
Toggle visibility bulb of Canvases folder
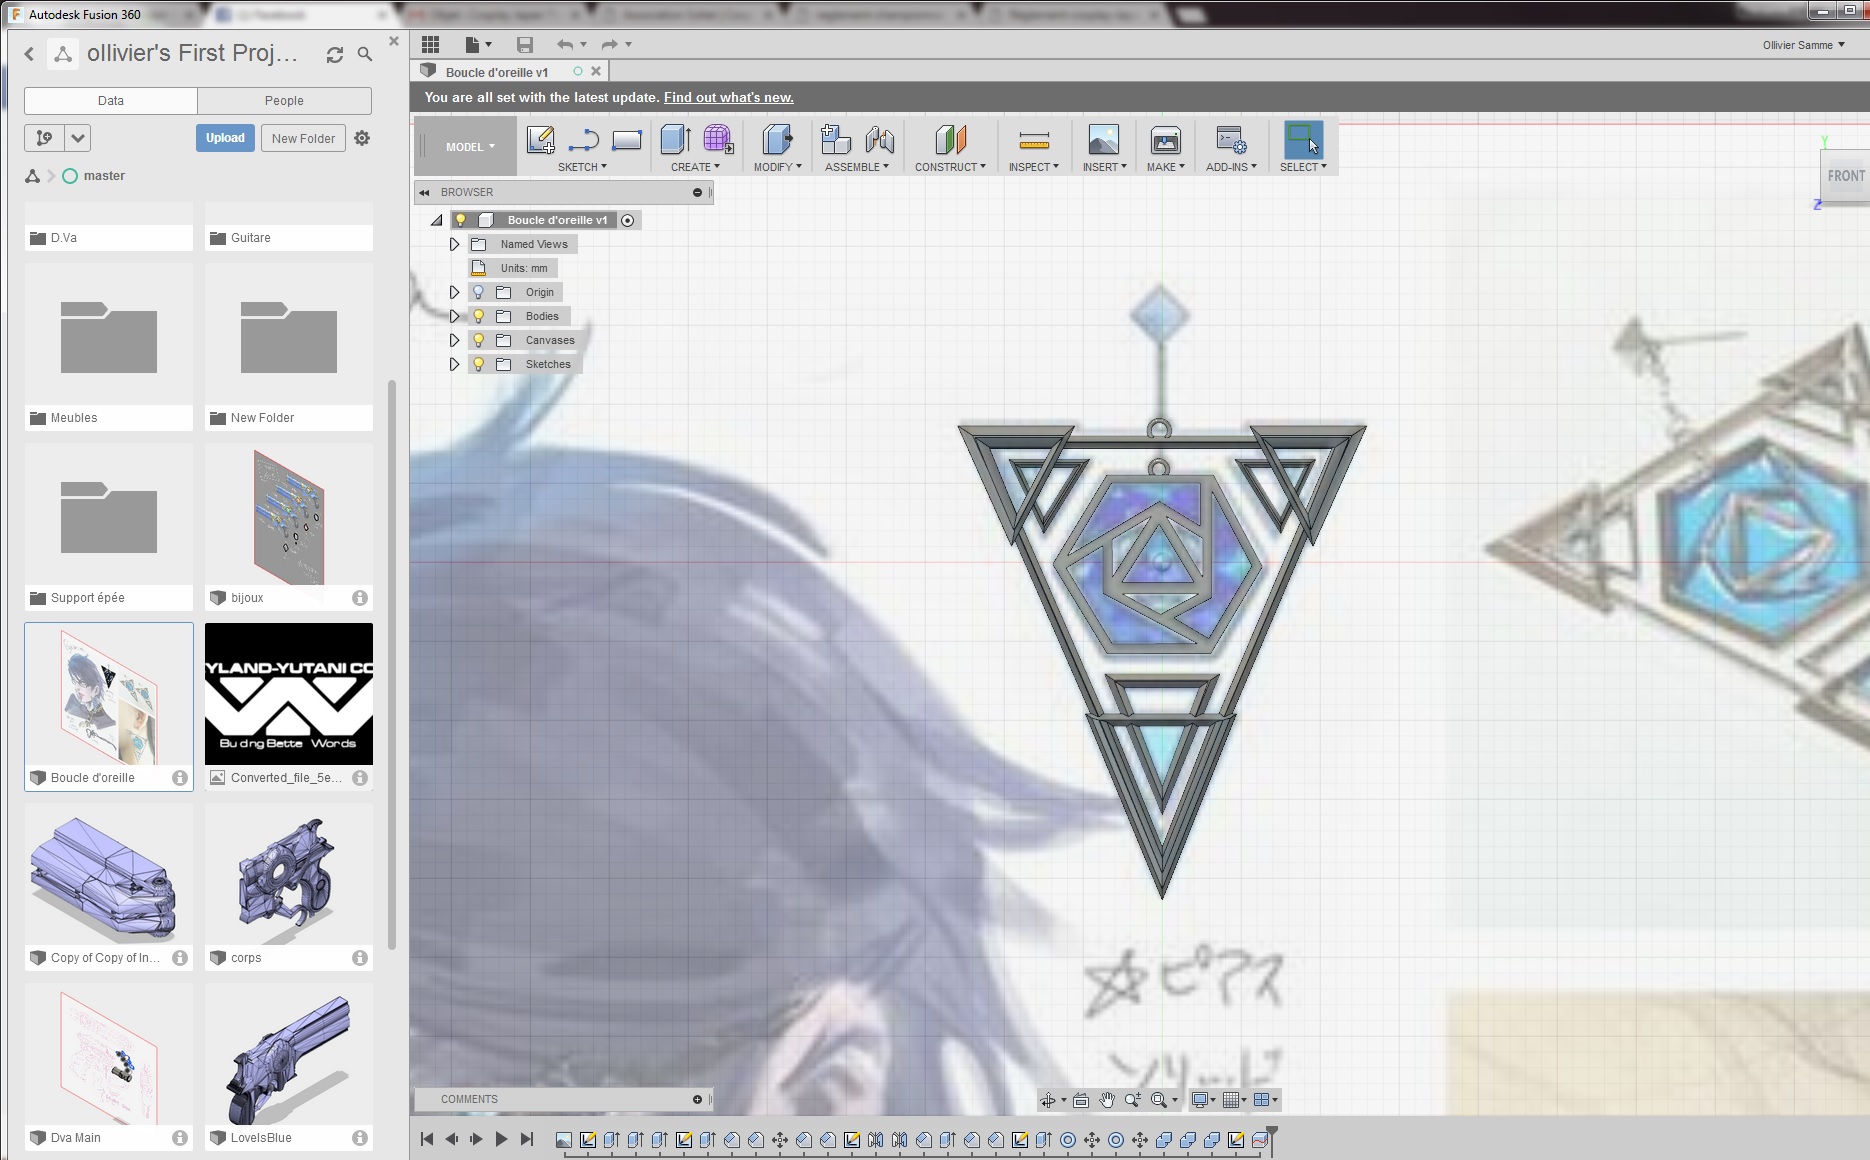point(478,340)
